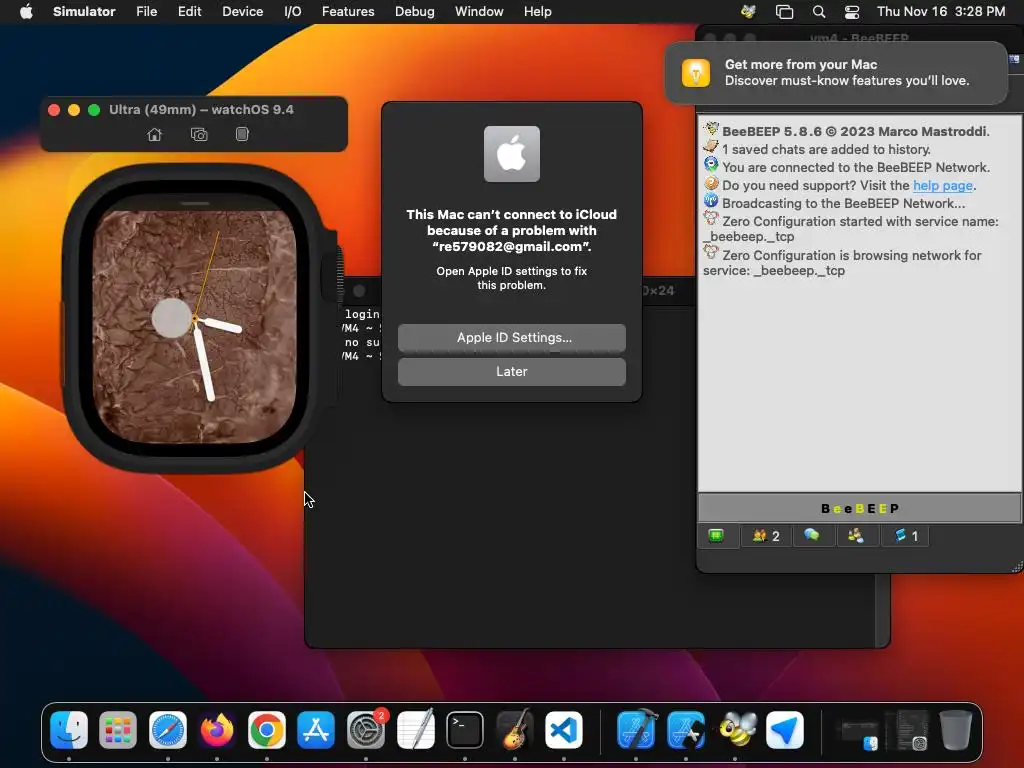
Task: Click the minimized Settings window thumbnail in Dock
Action: (x=908, y=730)
